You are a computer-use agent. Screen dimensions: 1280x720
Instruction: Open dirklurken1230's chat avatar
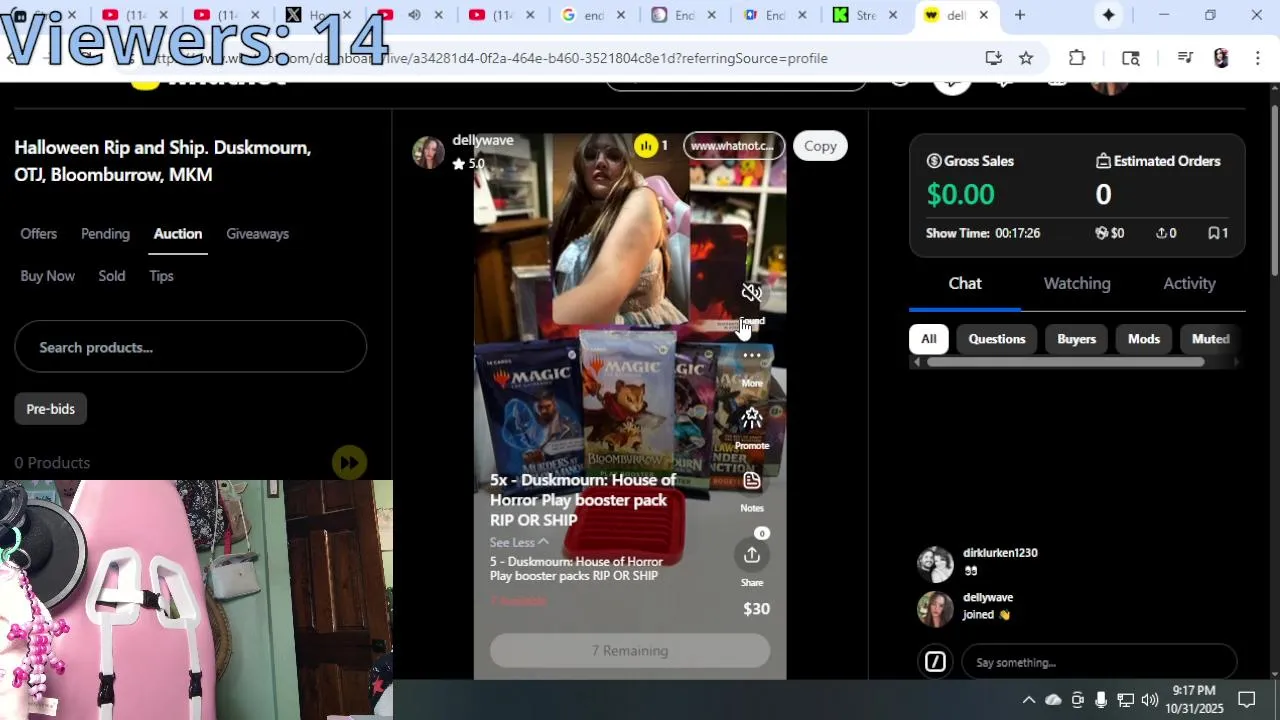[x=935, y=564]
